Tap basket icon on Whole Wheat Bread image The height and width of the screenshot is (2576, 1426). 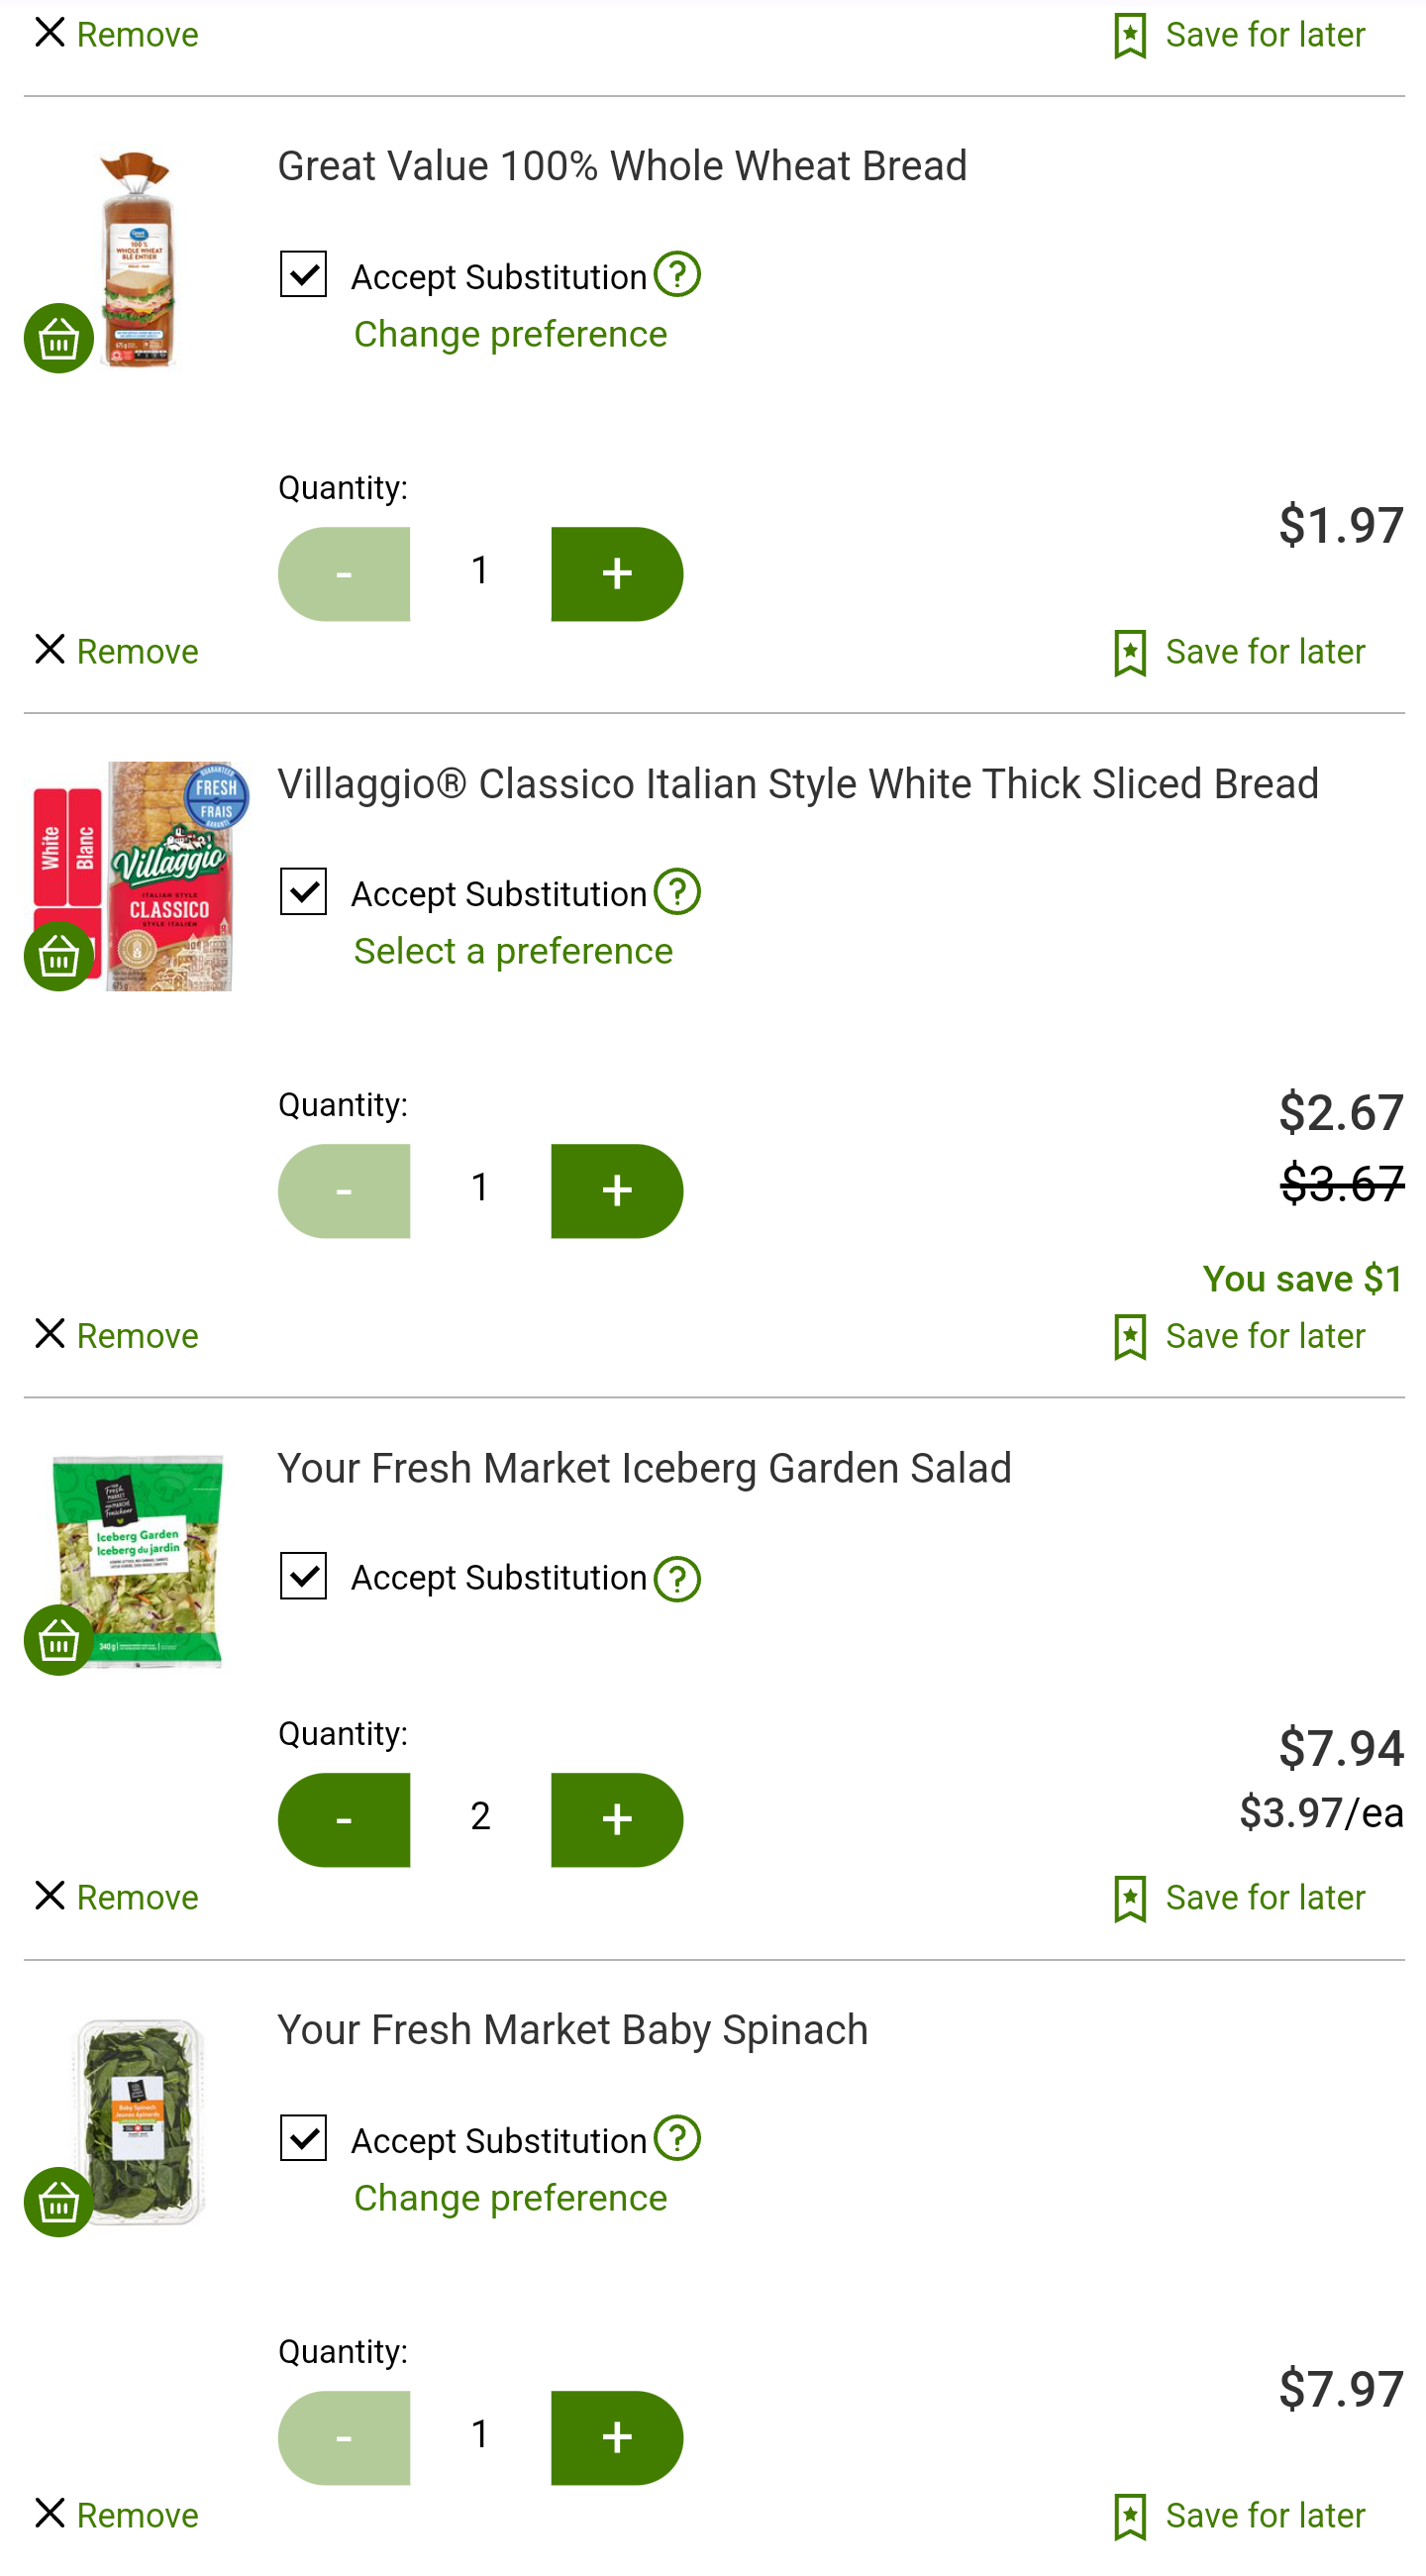(x=59, y=338)
